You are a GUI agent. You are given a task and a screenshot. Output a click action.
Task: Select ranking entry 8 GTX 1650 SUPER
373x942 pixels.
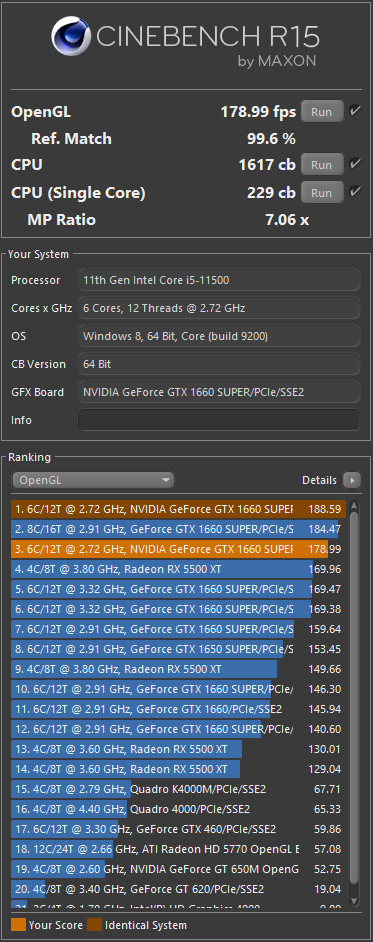click(x=178, y=649)
